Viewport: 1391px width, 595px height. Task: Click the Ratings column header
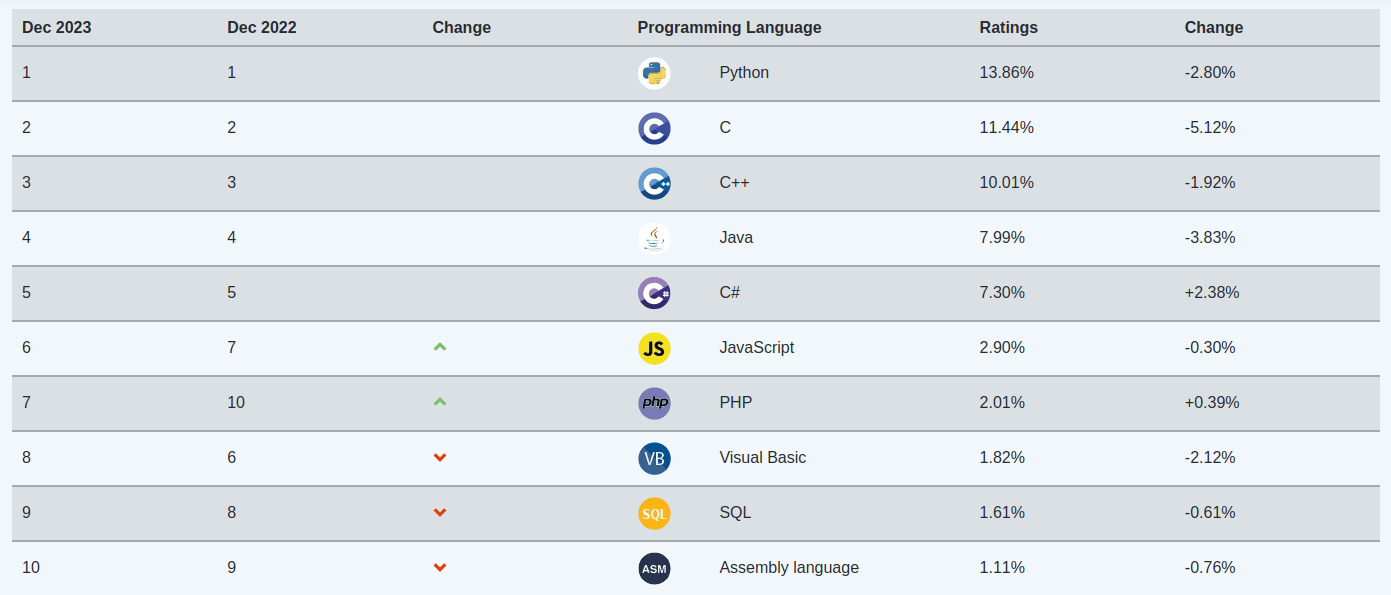[1008, 28]
